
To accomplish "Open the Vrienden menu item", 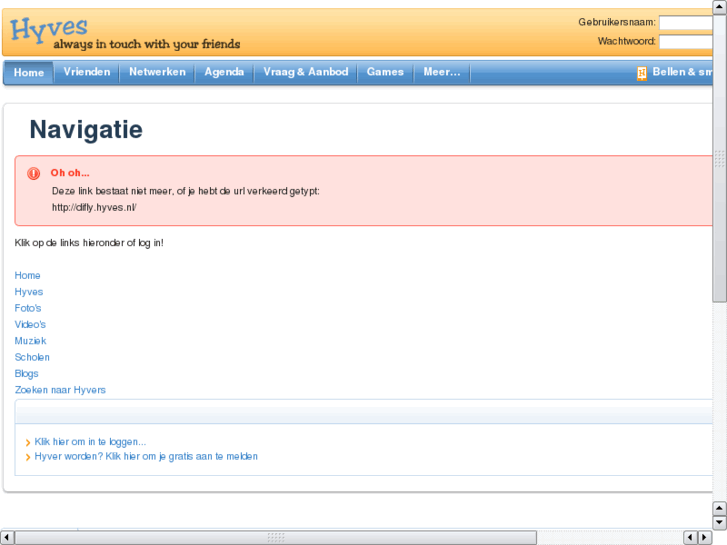I will pos(87,72).
